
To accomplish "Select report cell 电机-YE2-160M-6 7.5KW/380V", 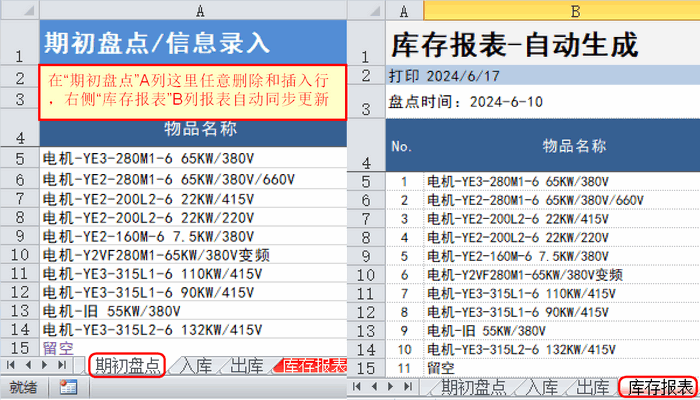I will coord(561,256).
